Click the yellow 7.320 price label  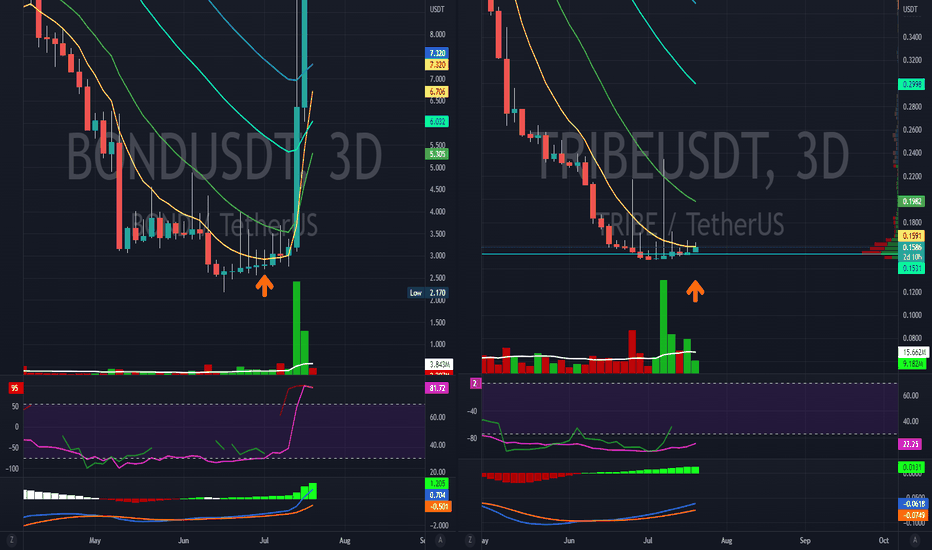coord(437,64)
